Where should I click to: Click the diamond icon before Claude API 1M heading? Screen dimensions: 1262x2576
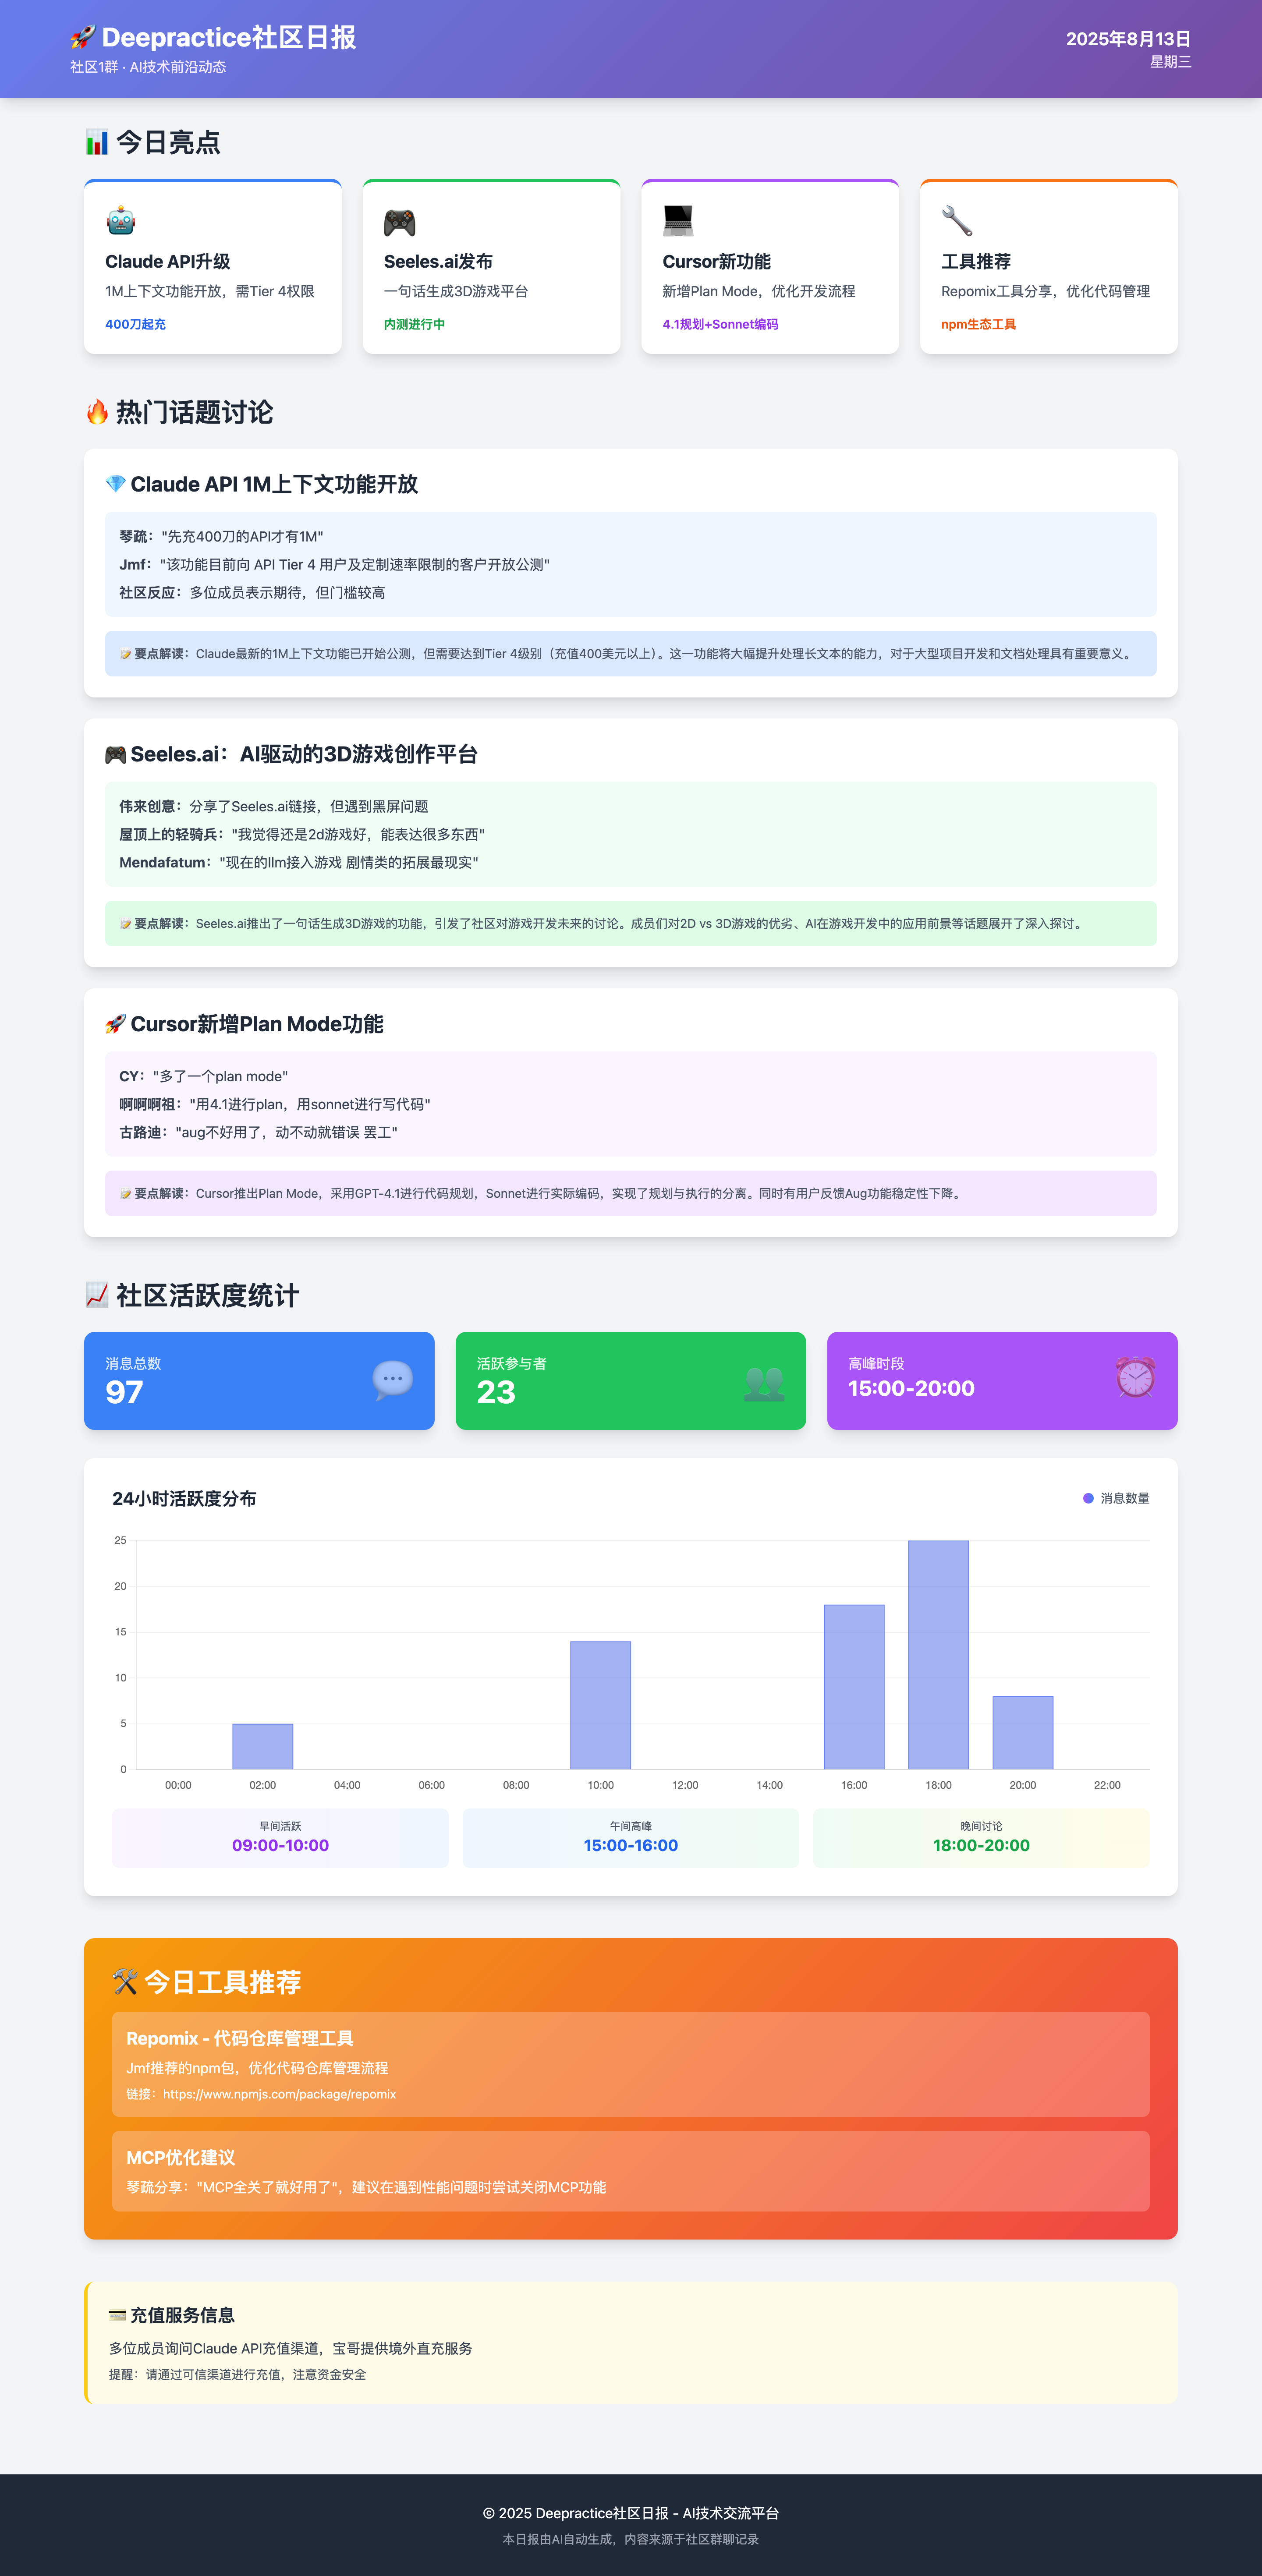[116, 484]
